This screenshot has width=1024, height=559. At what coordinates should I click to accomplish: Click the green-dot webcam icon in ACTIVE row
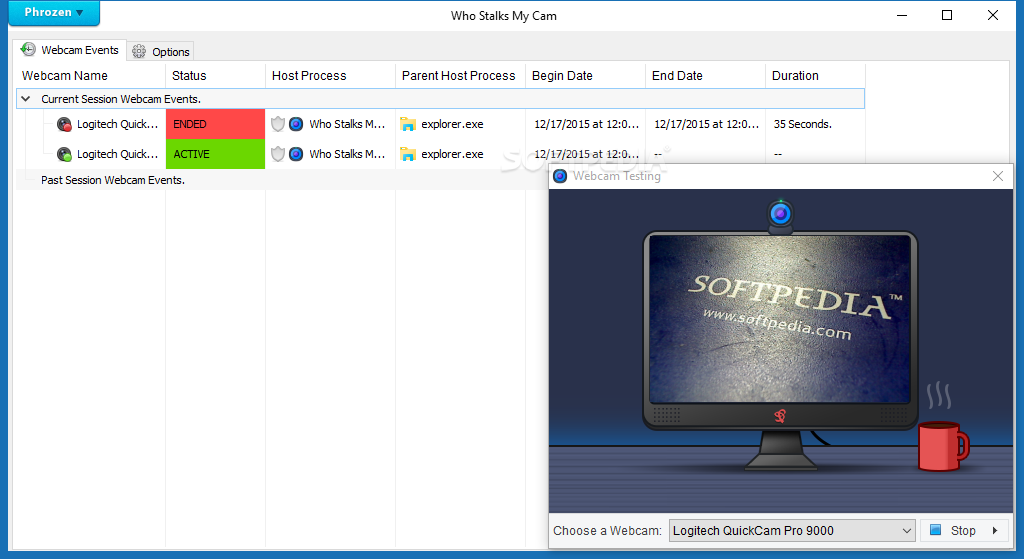pyautogui.click(x=64, y=154)
